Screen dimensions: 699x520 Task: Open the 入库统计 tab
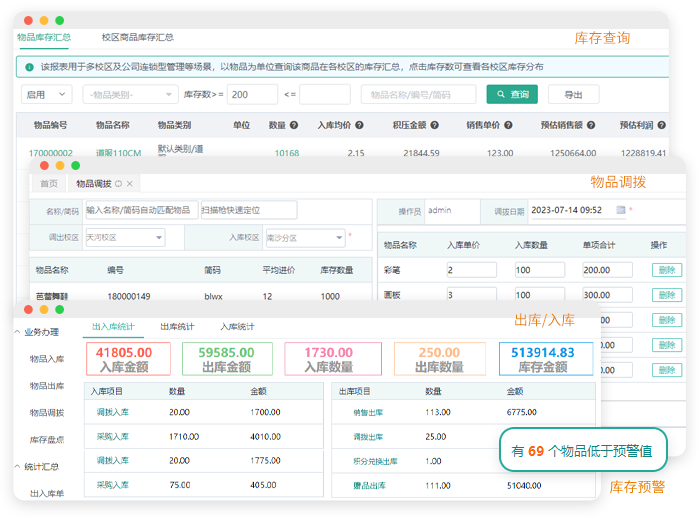[237, 327]
